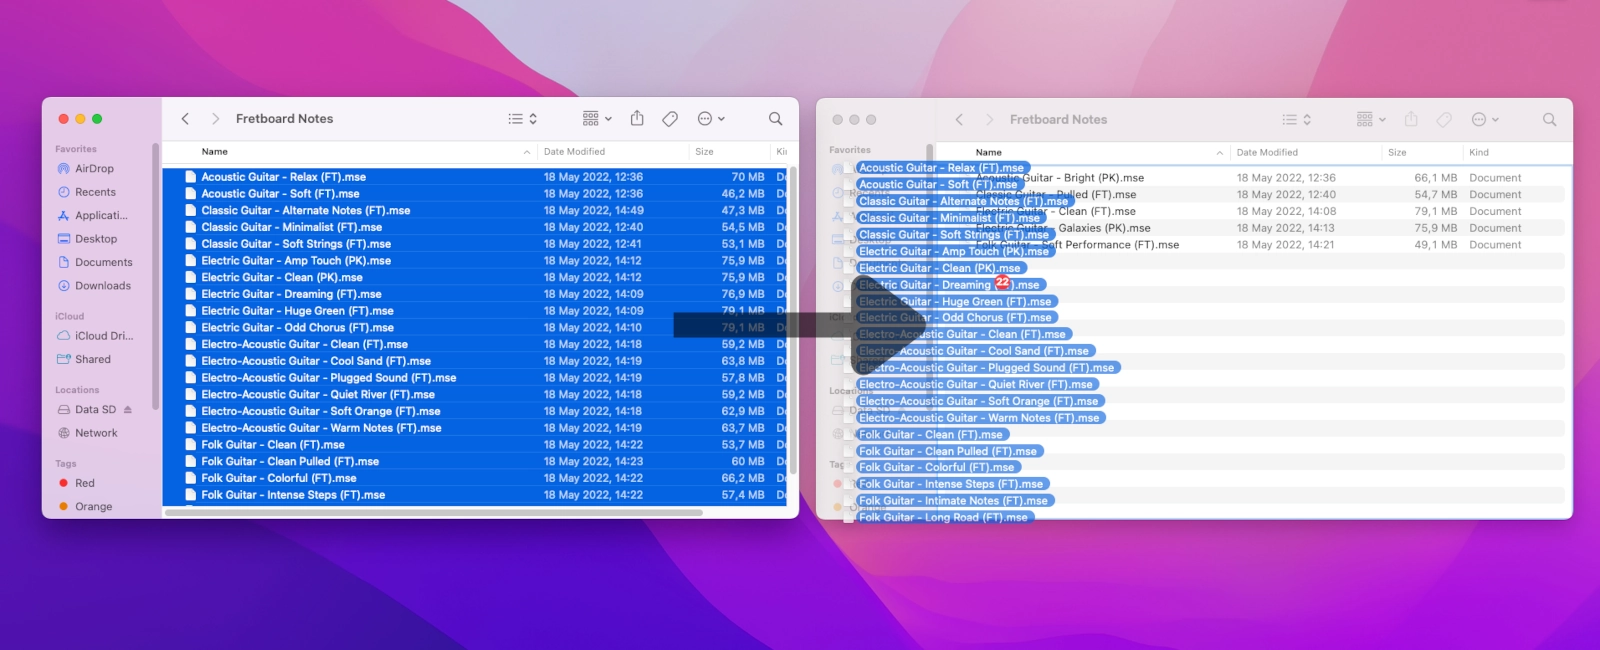Open Downloads in the left sidebar
1600x650 pixels.
(x=103, y=286)
